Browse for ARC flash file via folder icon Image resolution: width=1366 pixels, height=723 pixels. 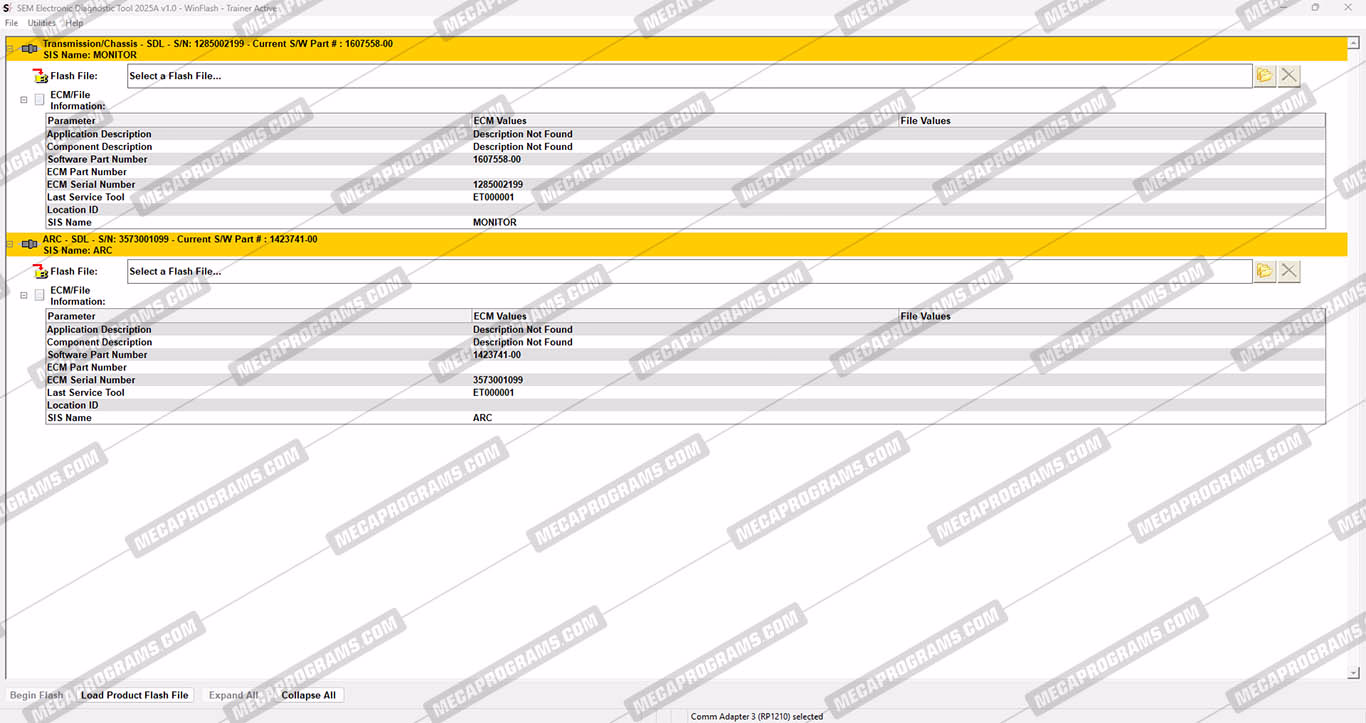pos(1264,271)
